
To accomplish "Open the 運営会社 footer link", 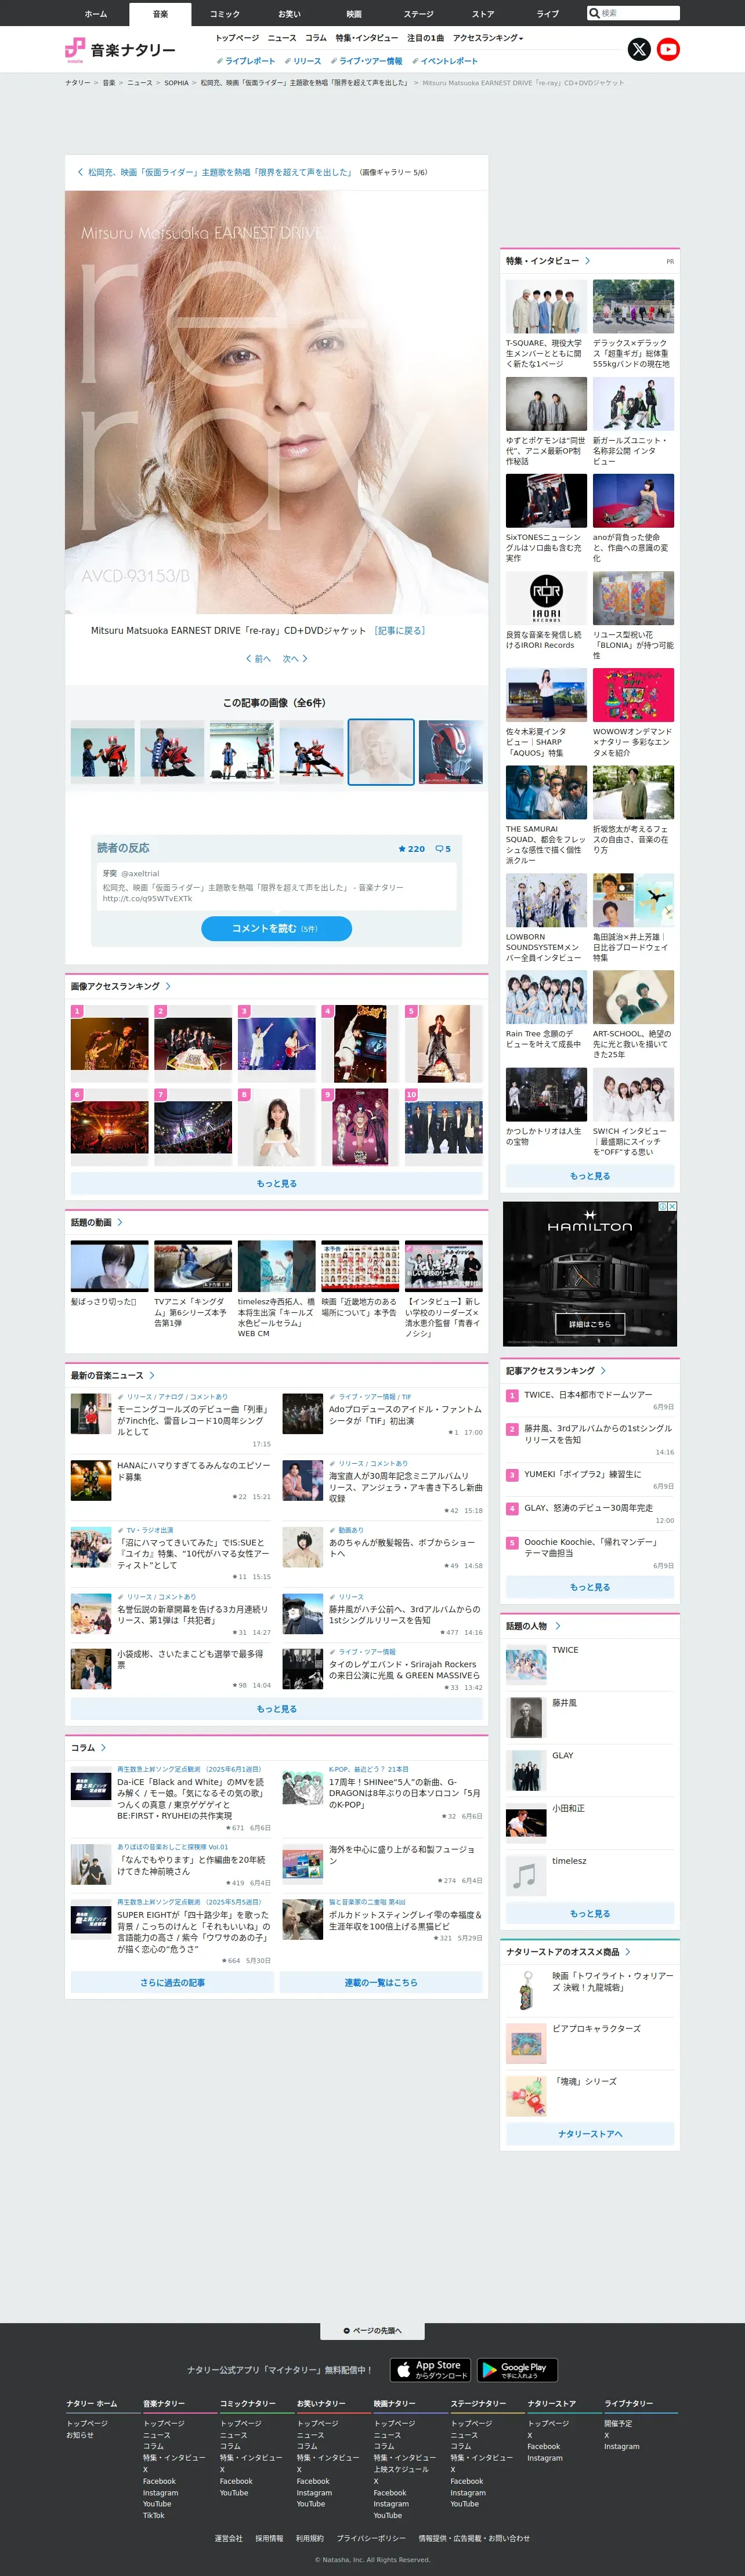I will point(228,2538).
